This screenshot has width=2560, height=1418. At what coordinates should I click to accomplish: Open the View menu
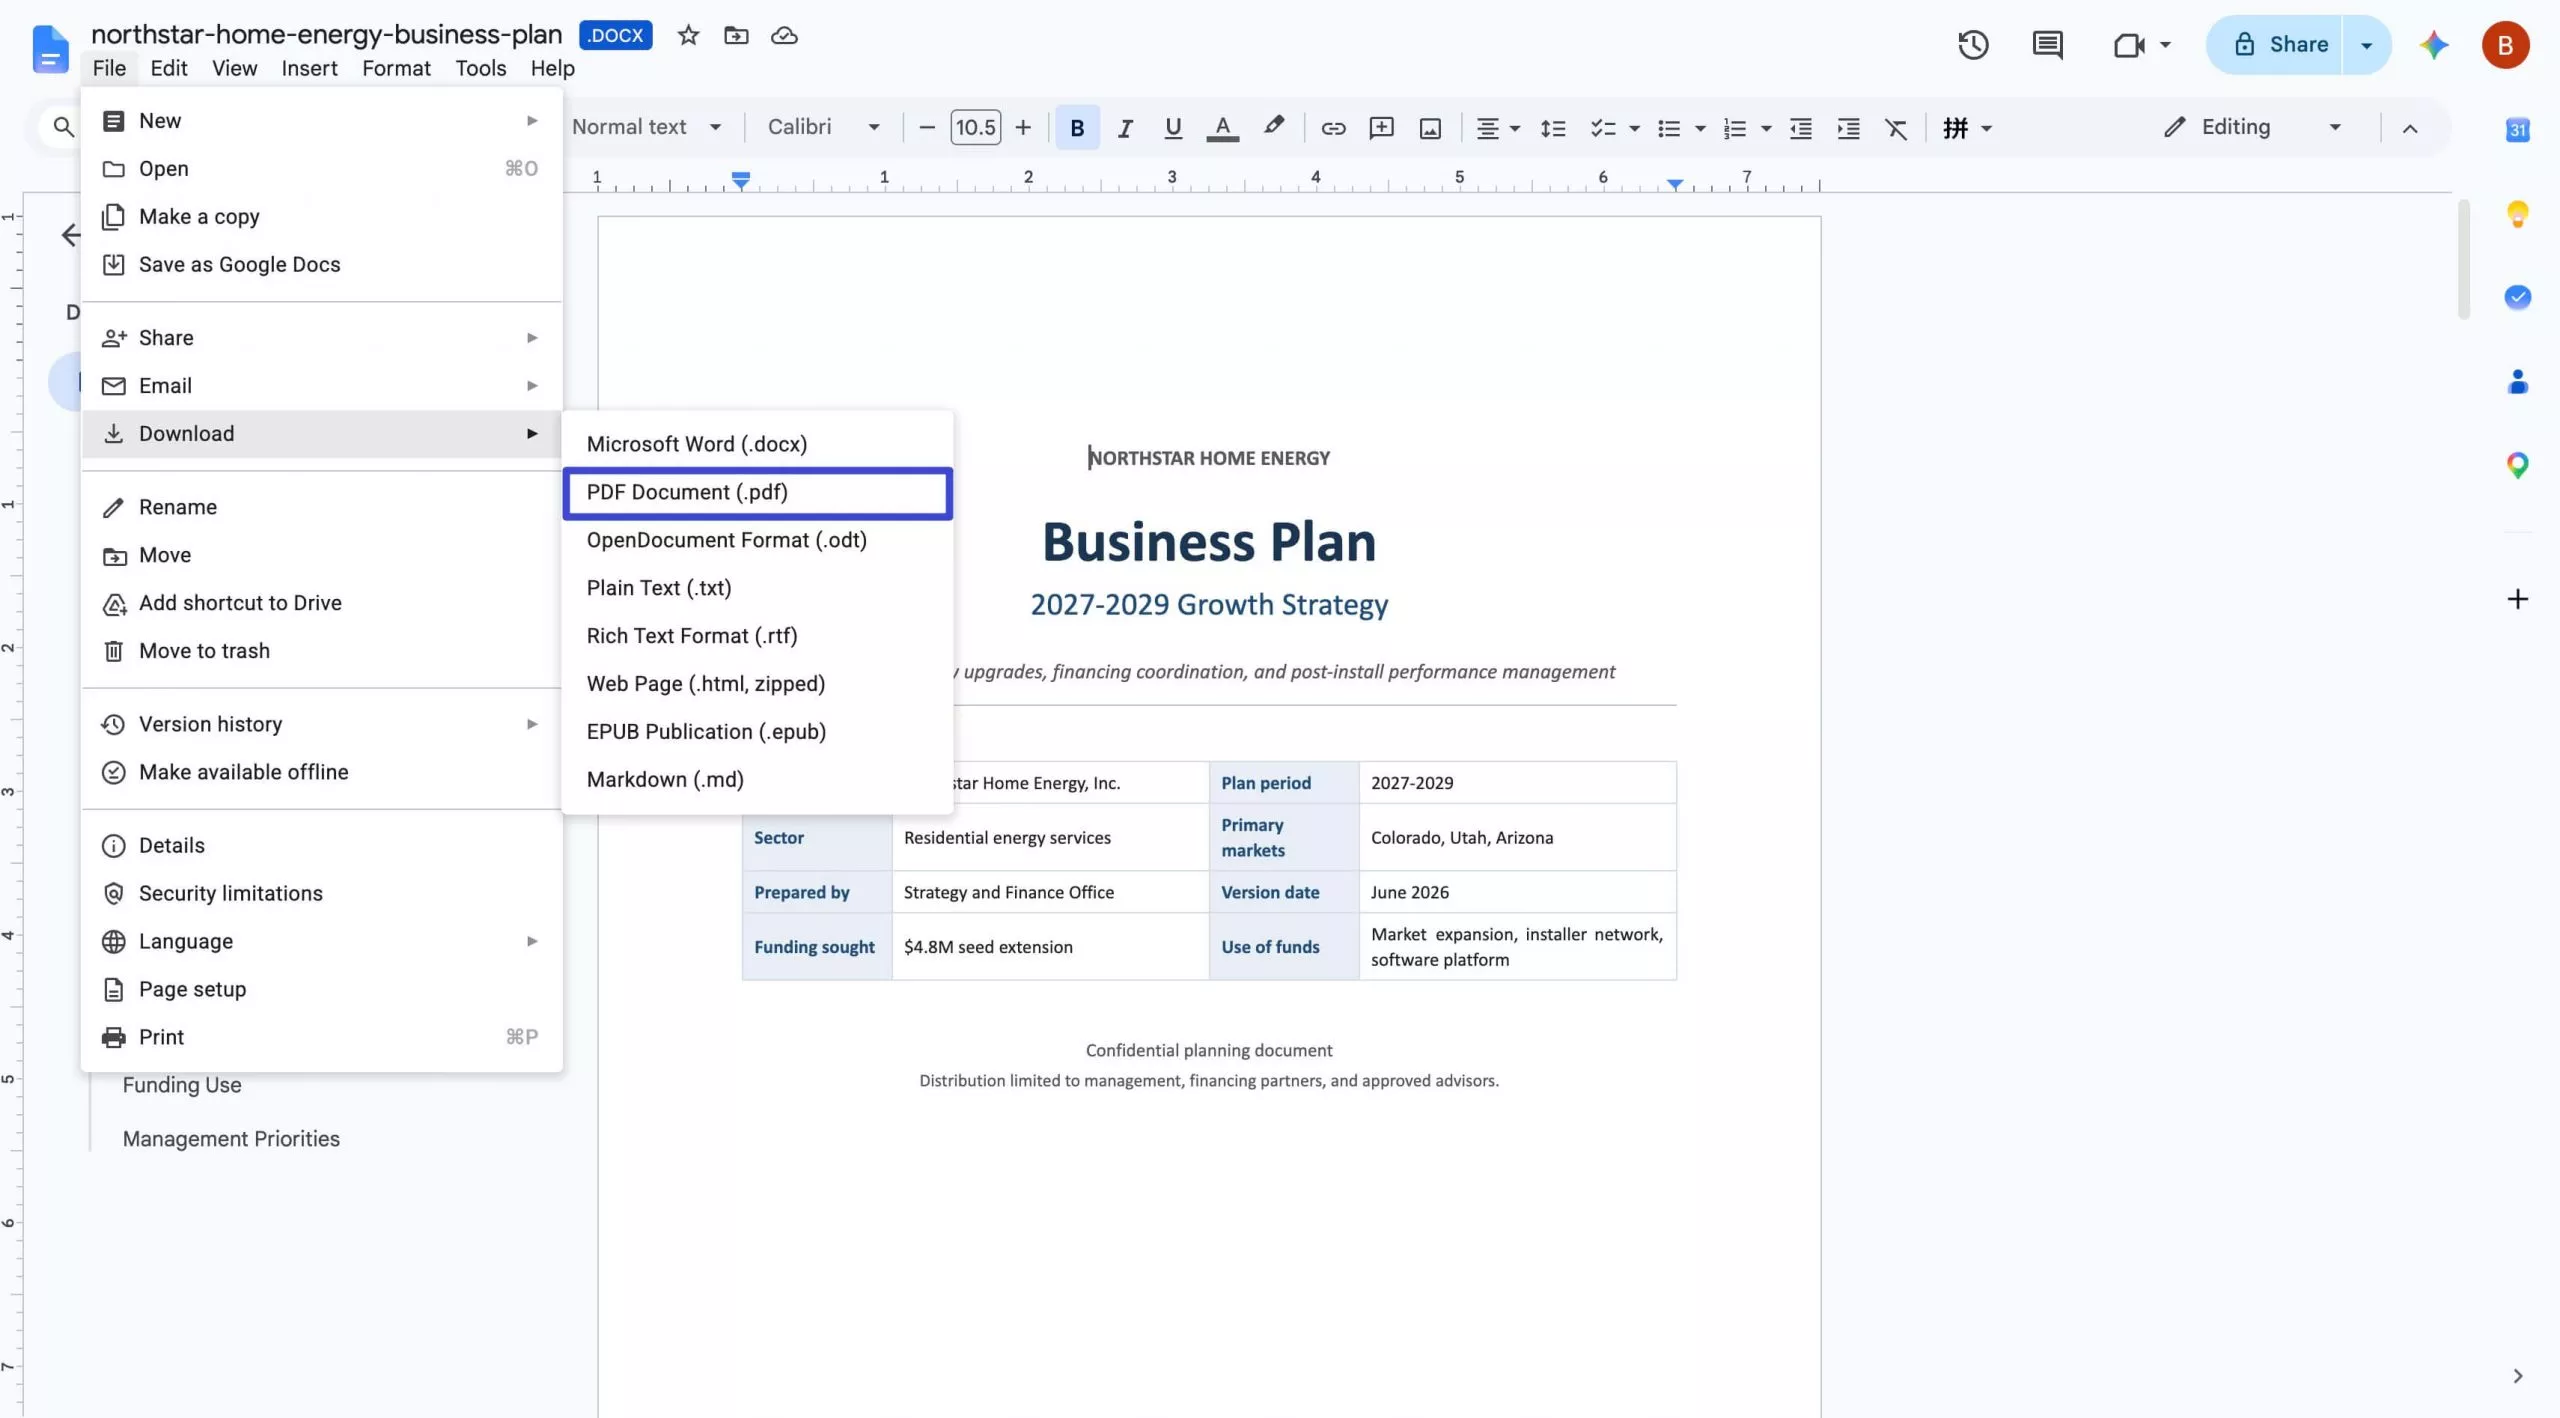(x=234, y=68)
